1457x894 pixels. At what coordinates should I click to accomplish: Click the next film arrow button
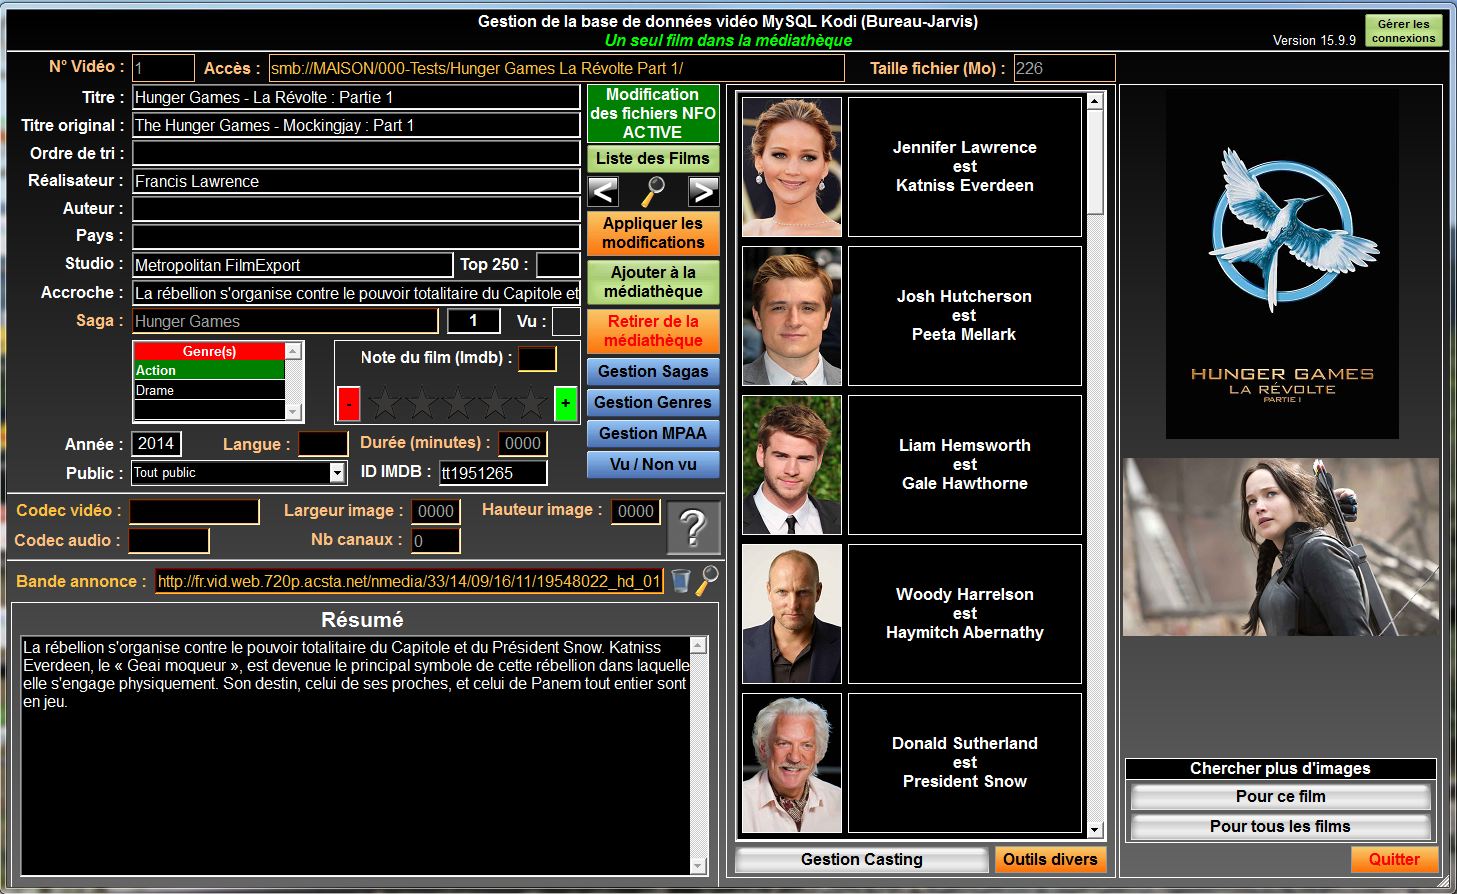703,191
